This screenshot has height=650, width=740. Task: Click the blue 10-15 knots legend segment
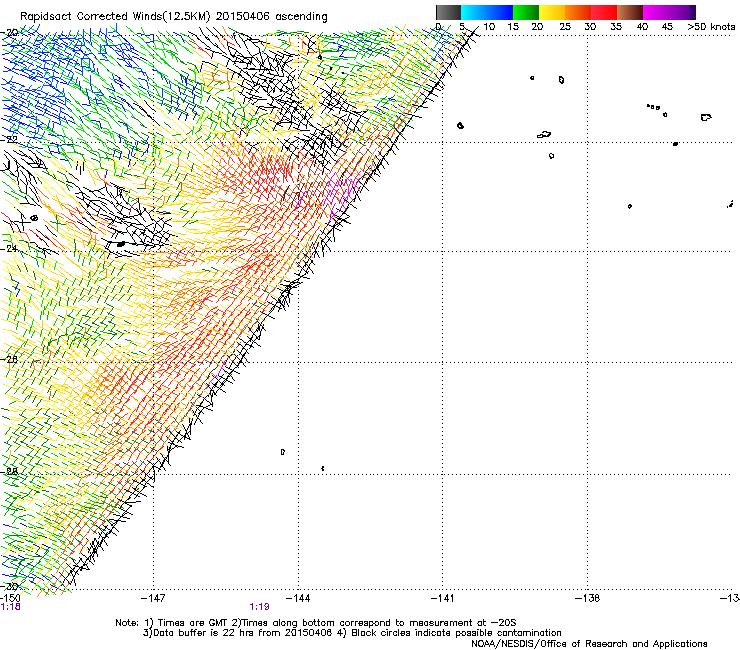coord(500,12)
